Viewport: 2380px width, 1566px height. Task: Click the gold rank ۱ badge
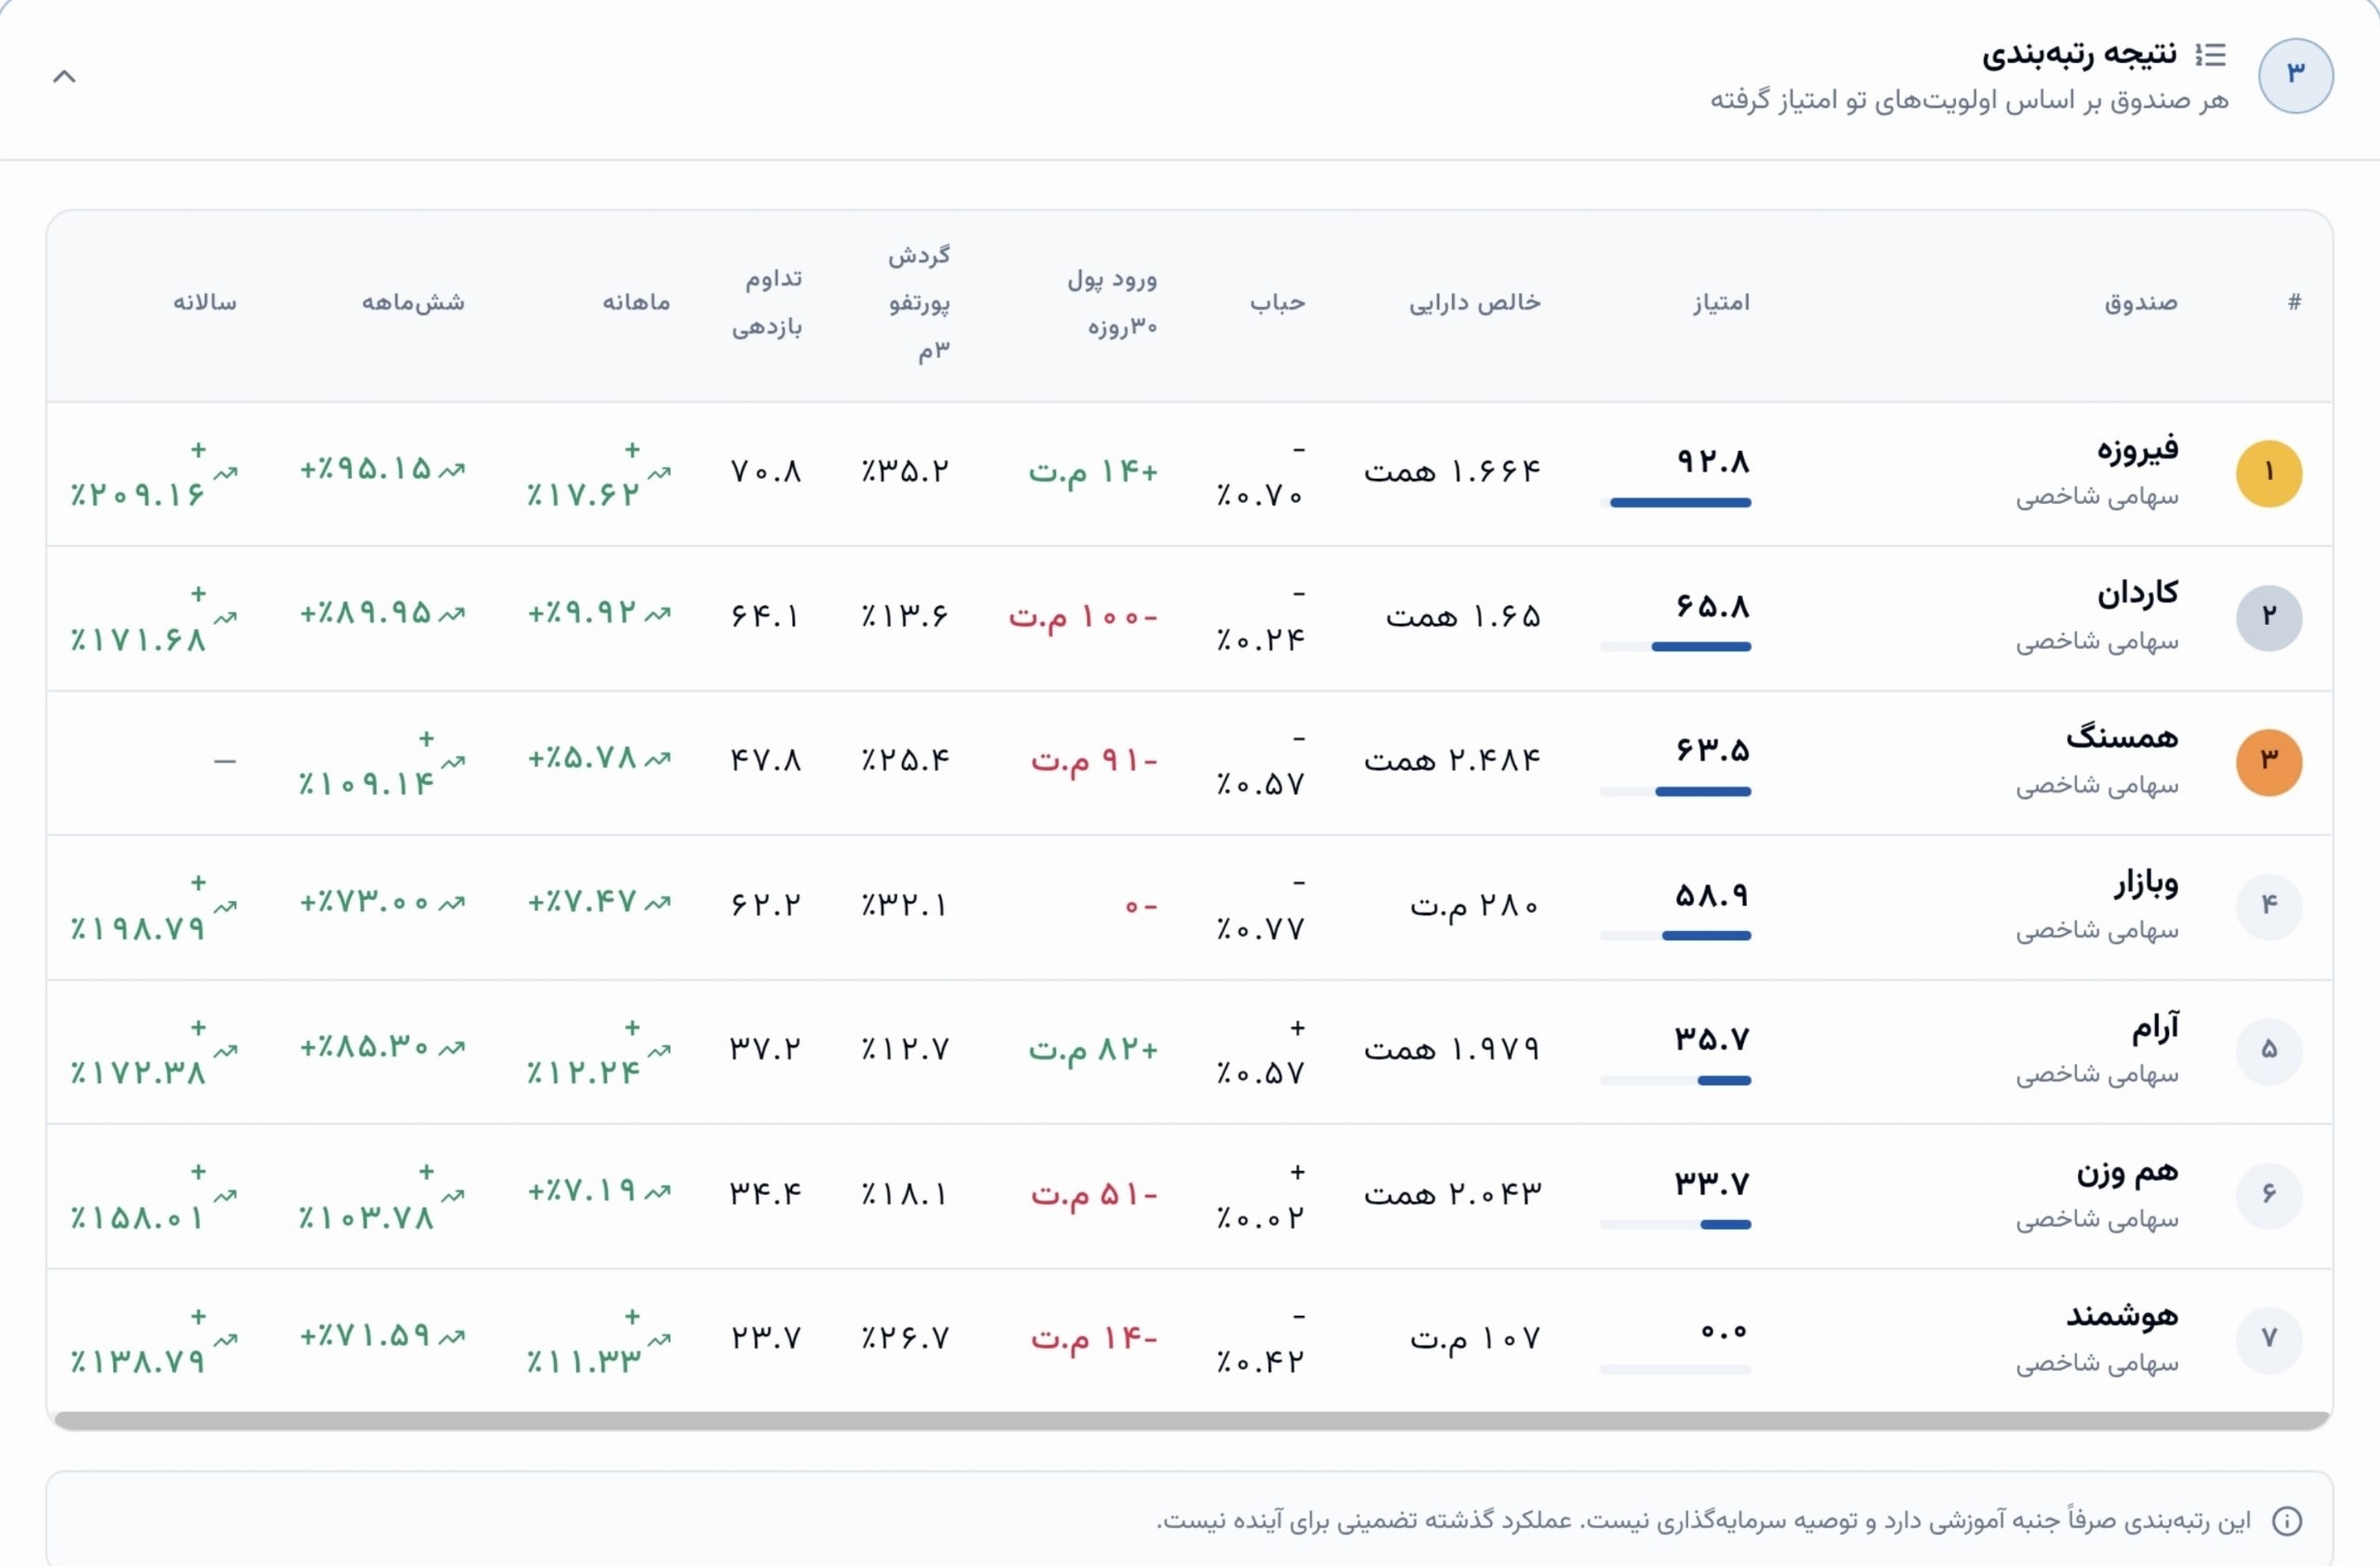2269,473
